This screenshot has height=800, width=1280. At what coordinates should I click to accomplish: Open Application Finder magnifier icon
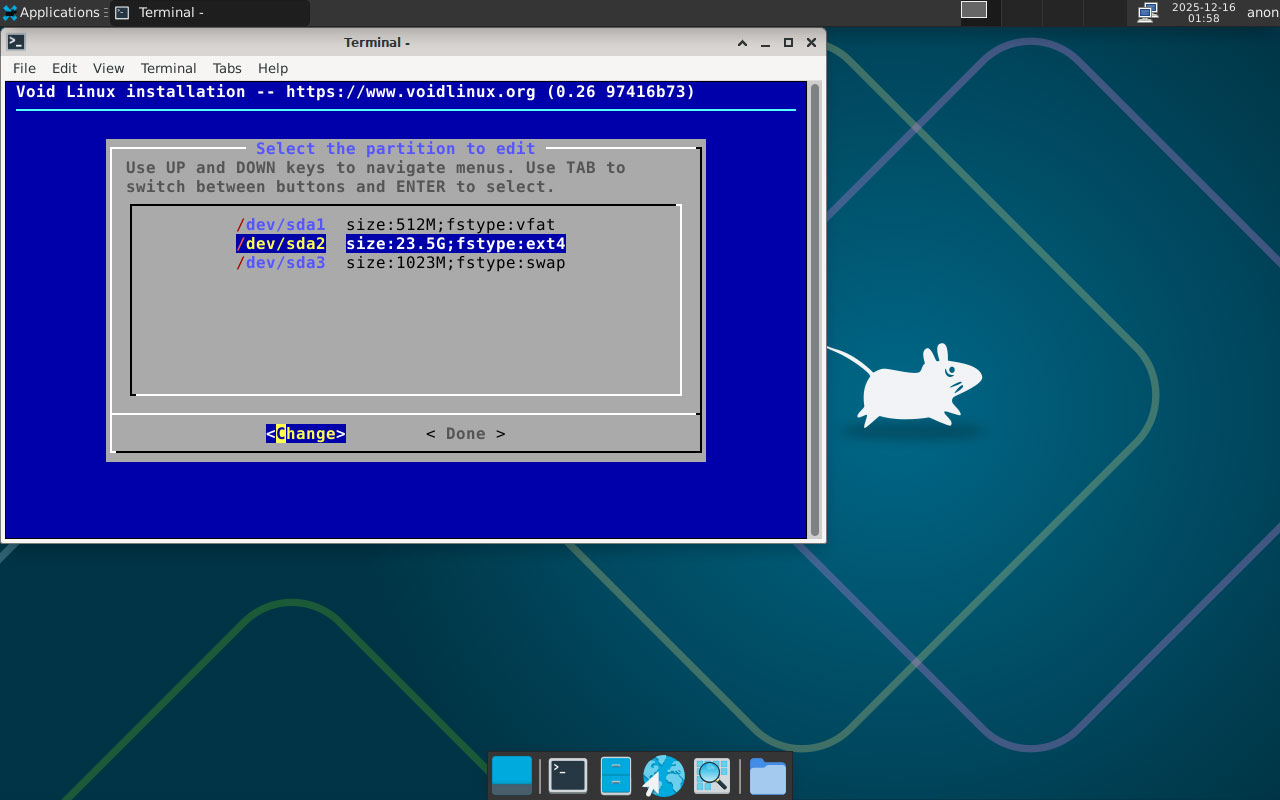tap(712, 776)
